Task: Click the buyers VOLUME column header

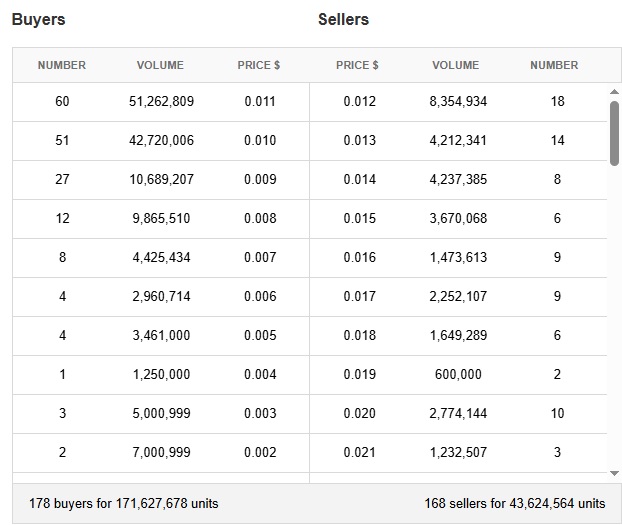Action: pos(160,65)
